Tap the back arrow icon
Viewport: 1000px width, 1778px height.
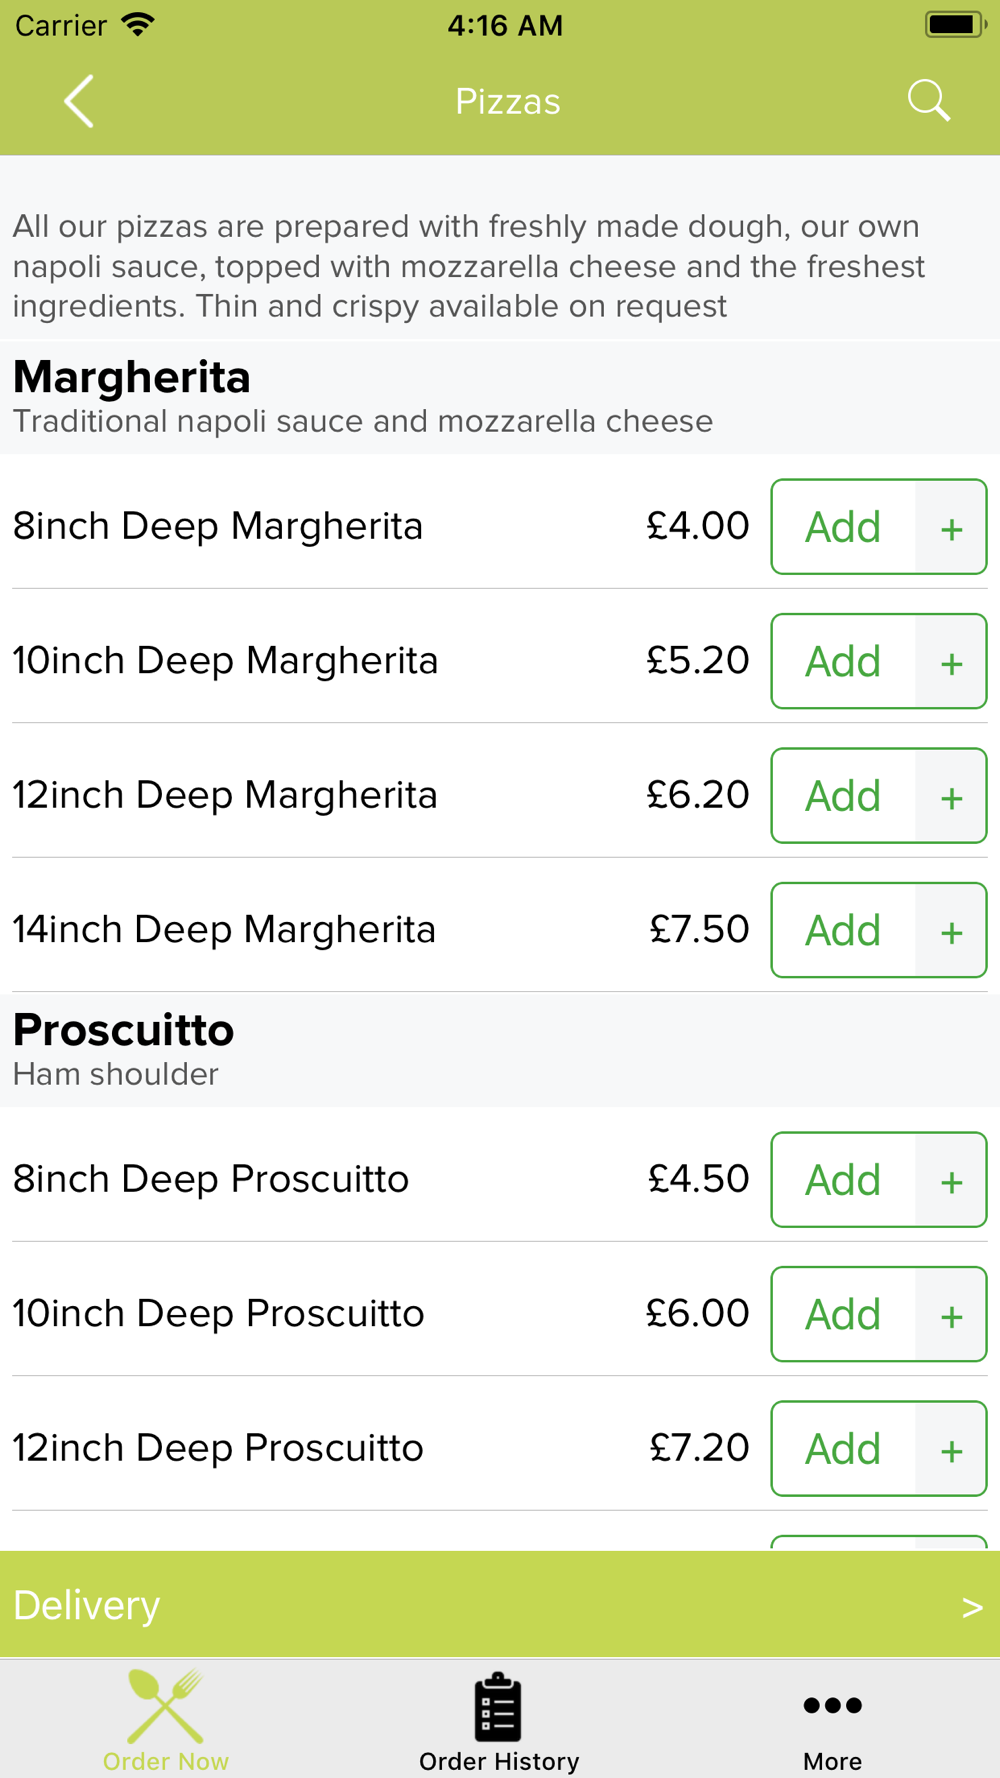point(79,101)
